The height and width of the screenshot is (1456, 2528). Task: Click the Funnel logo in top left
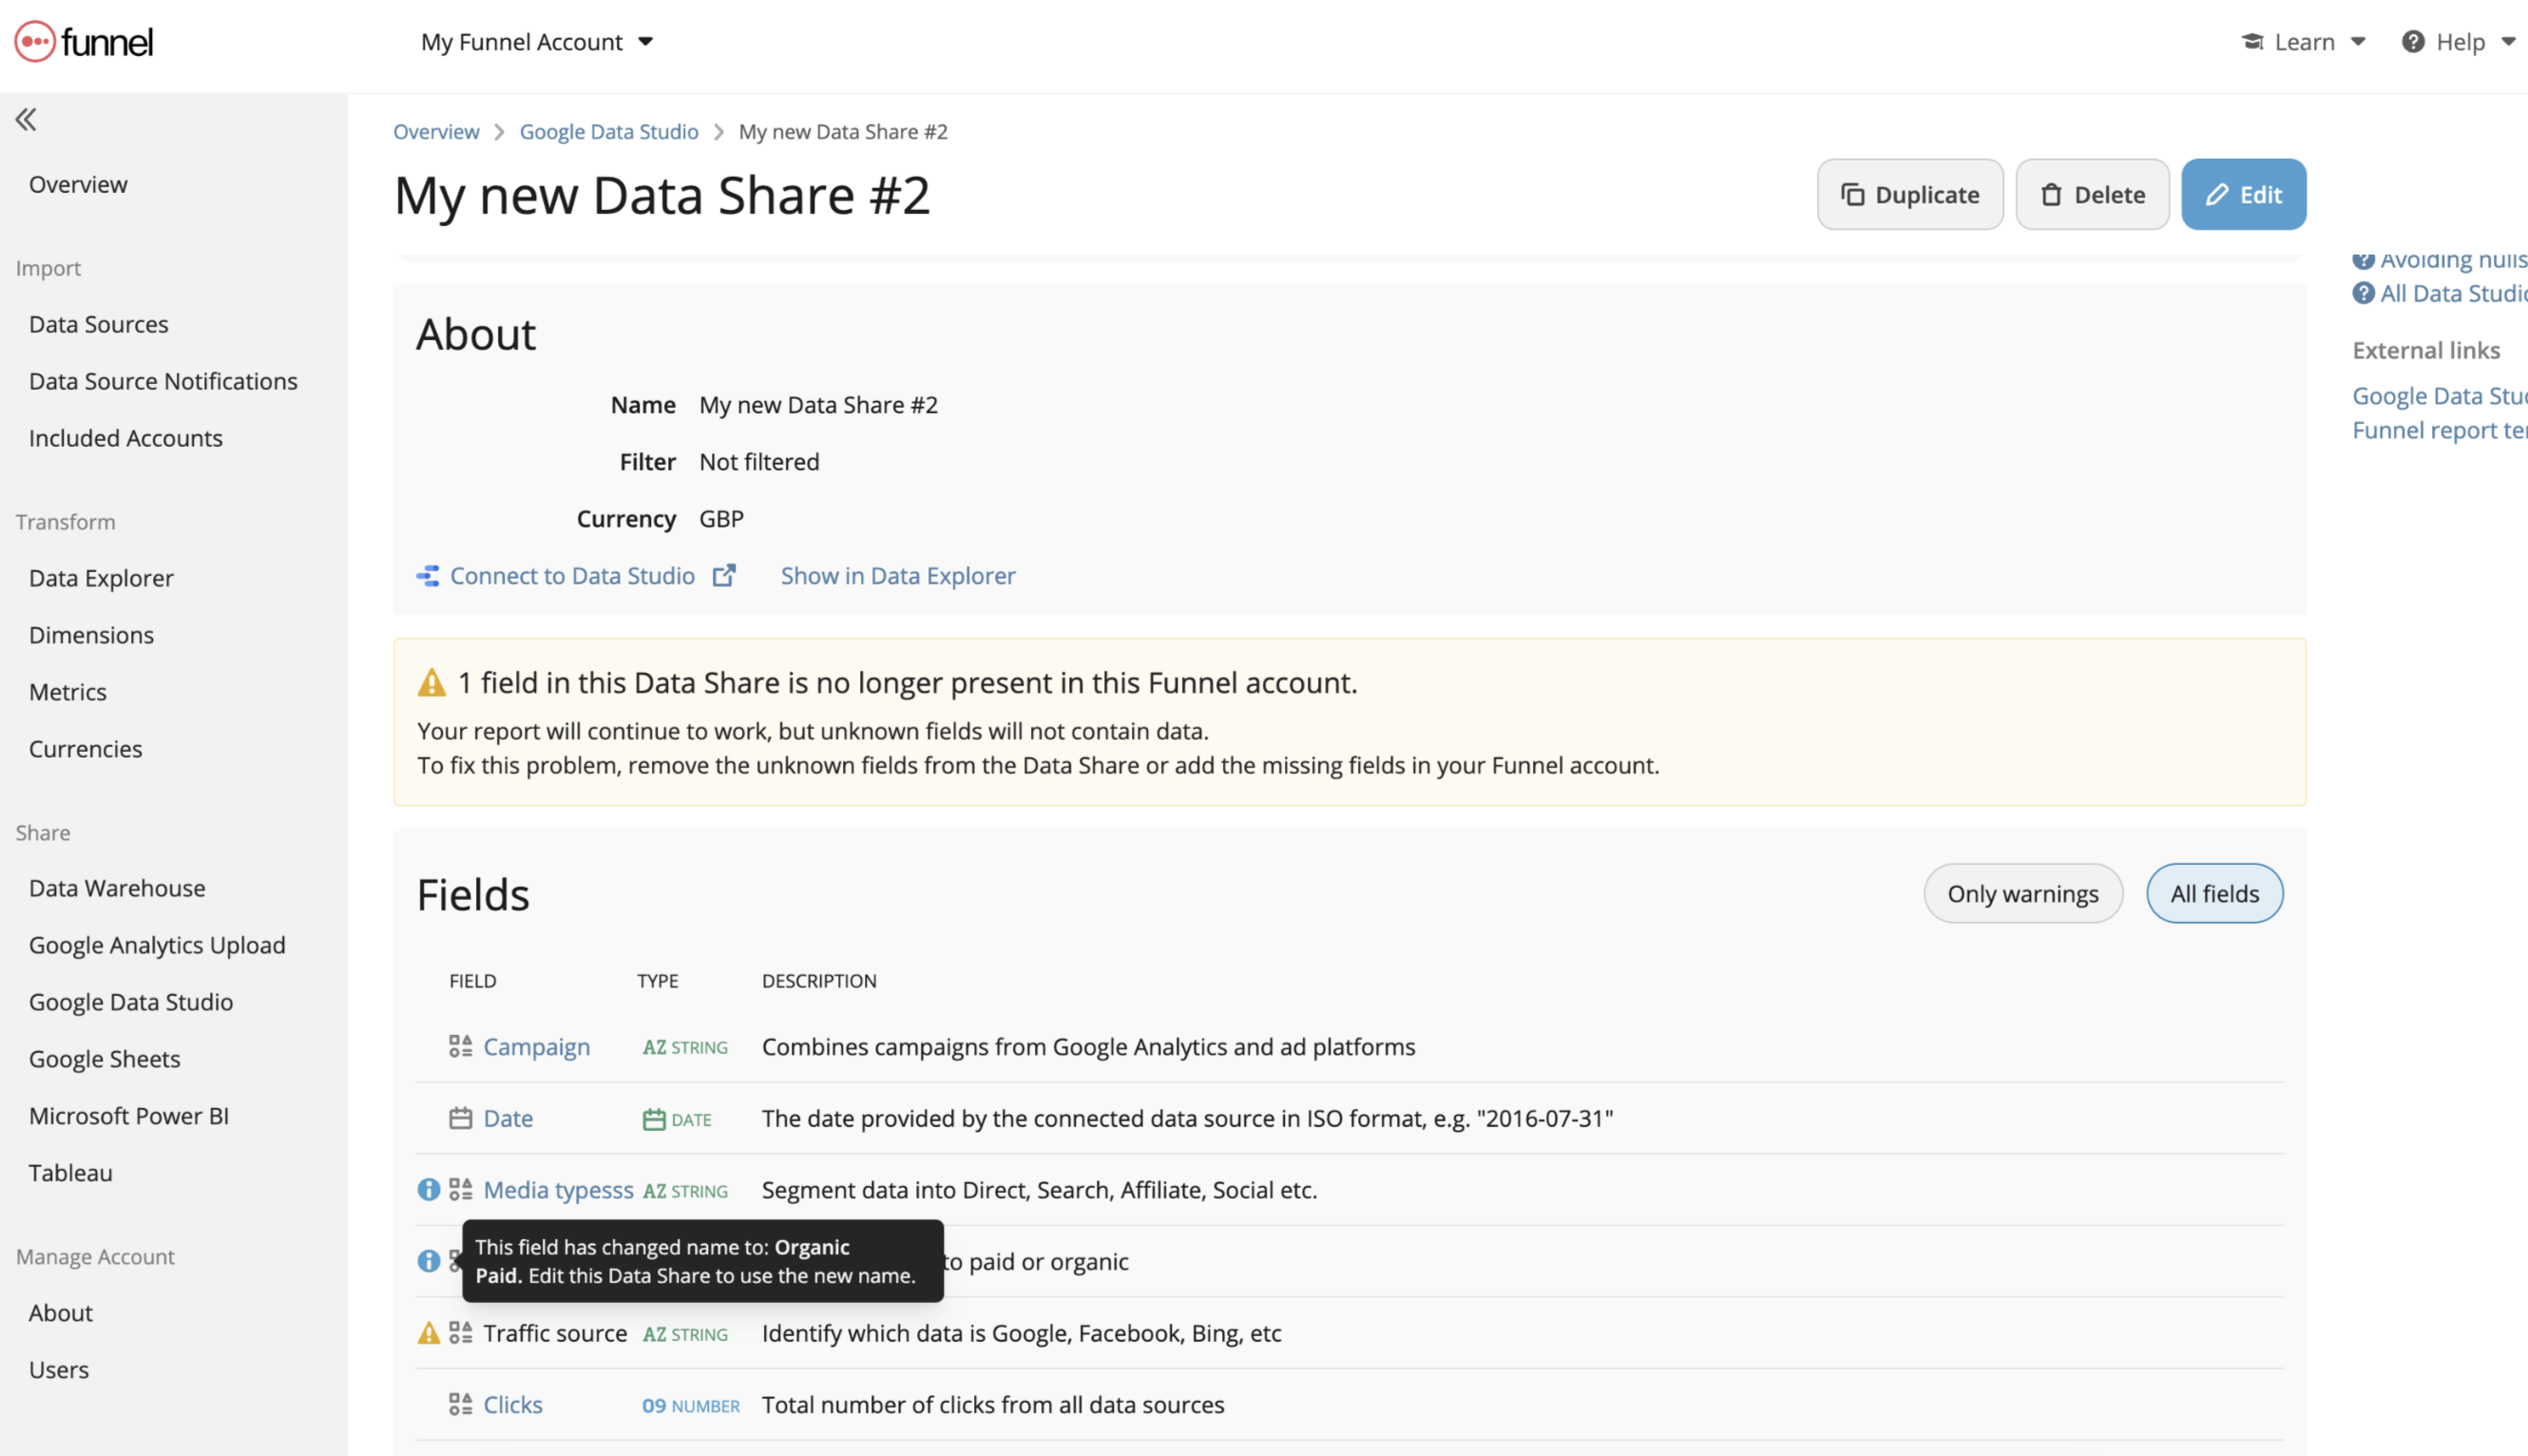(x=84, y=44)
